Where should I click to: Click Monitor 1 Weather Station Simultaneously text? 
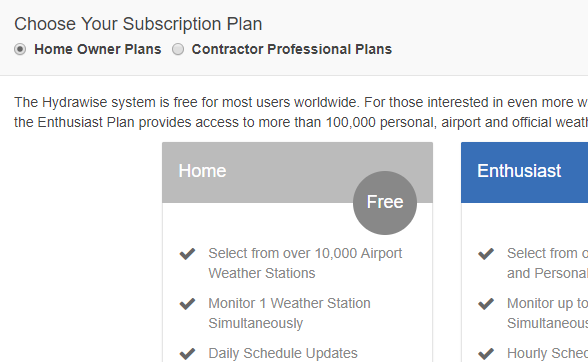tap(289, 313)
